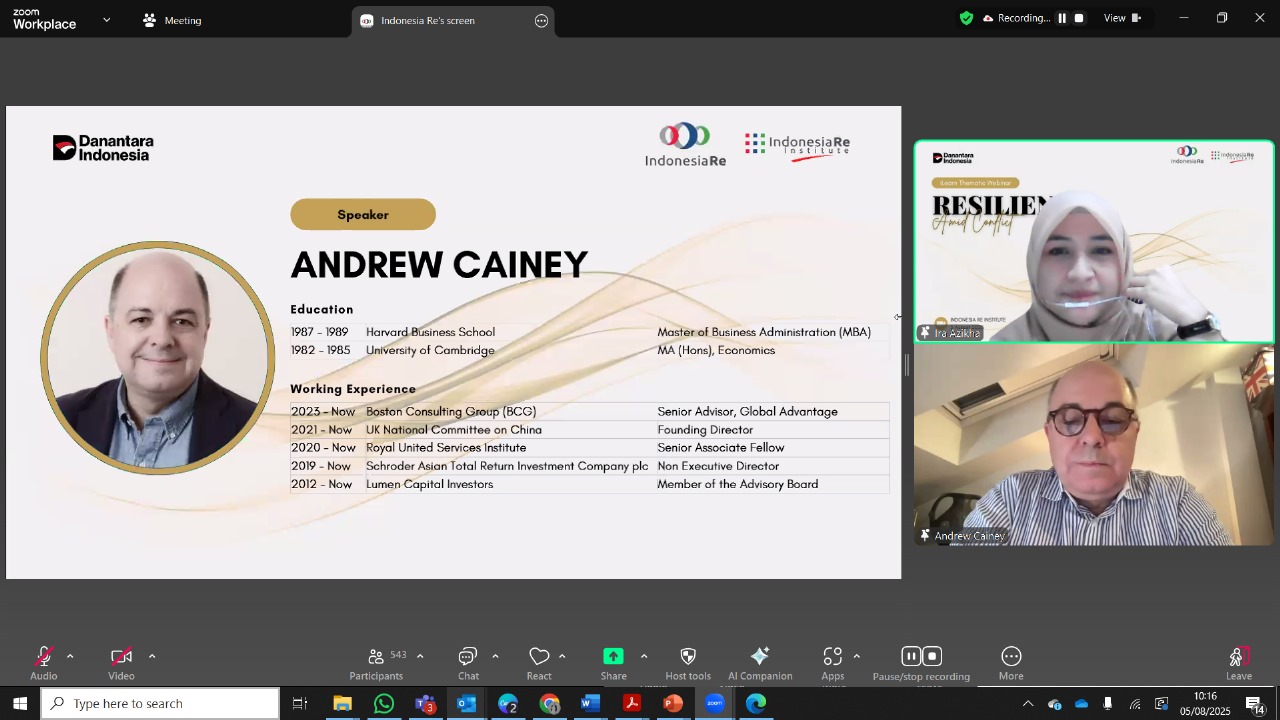Open the React emoji menu

click(x=539, y=663)
